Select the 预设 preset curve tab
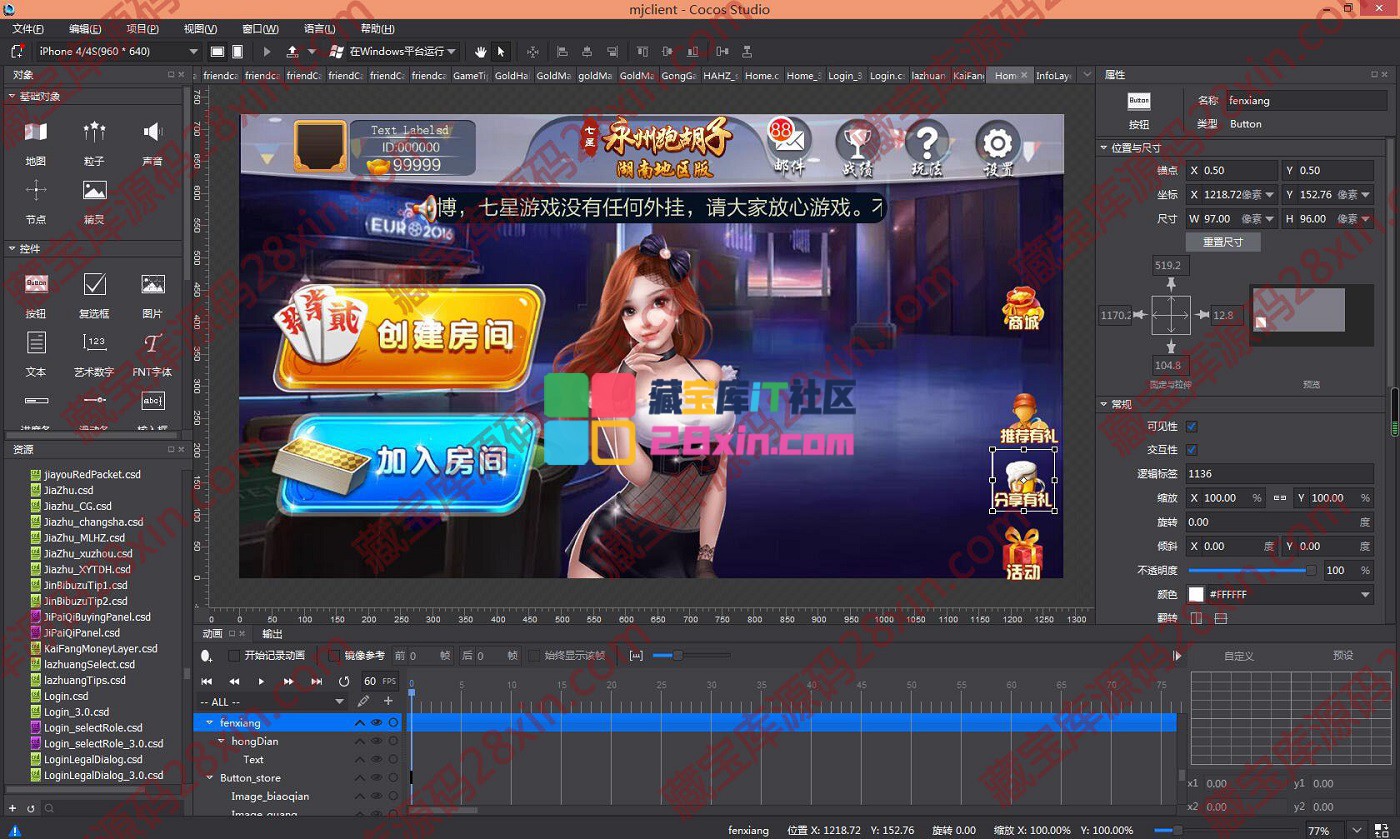 pos(1343,656)
